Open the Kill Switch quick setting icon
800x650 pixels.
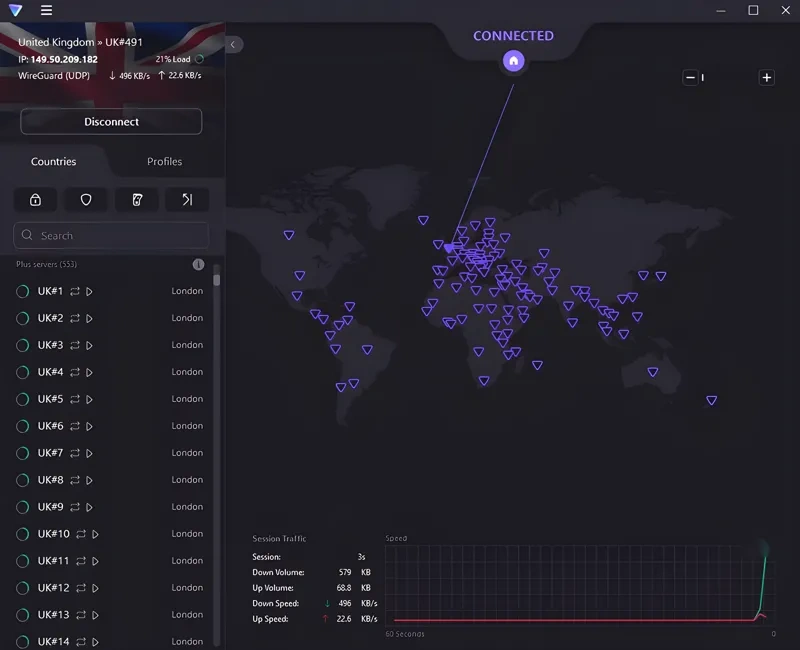tap(137, 200)
